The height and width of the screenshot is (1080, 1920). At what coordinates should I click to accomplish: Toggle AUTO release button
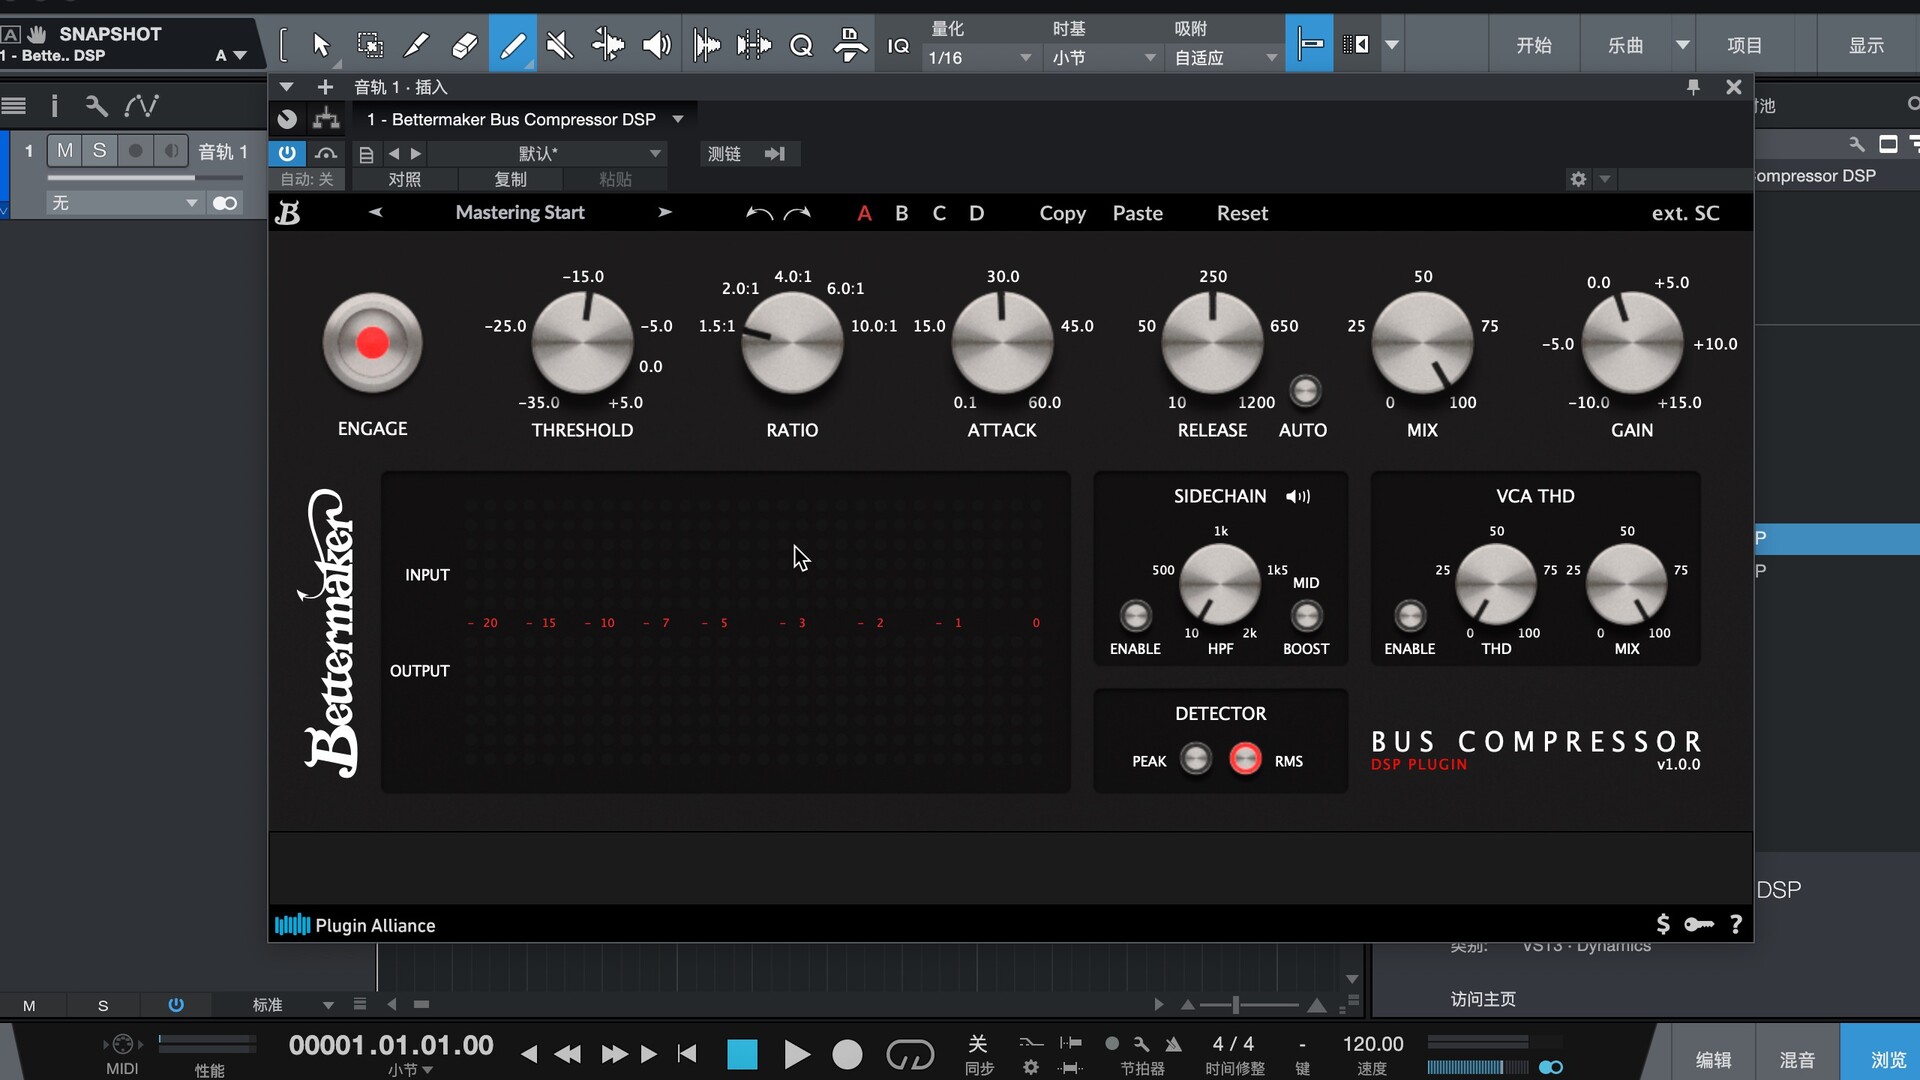point(1305,391)
